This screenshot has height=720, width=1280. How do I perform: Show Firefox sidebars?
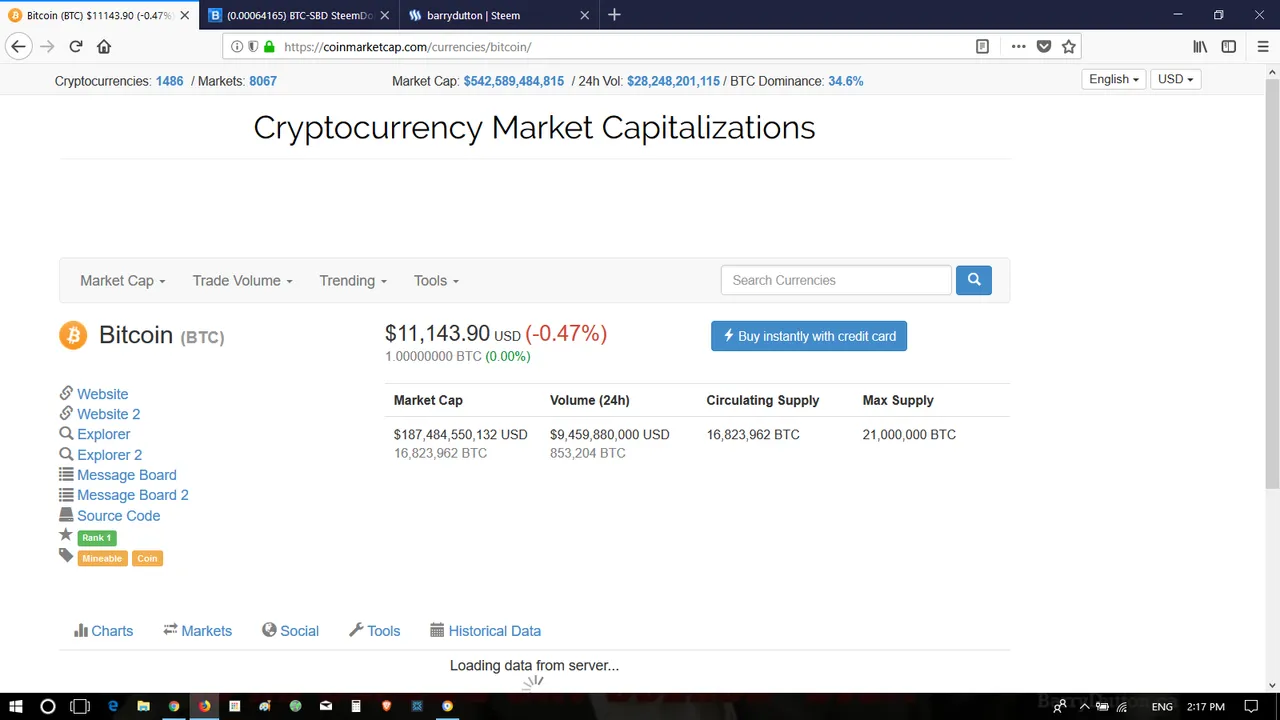point(1229,46)
